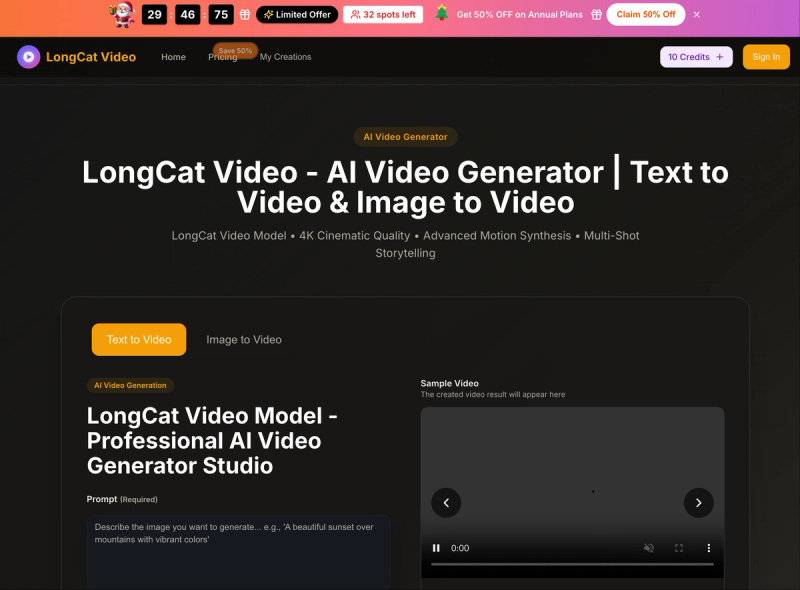Pause the sample video playback
The image size is (800, 590).
435,548
